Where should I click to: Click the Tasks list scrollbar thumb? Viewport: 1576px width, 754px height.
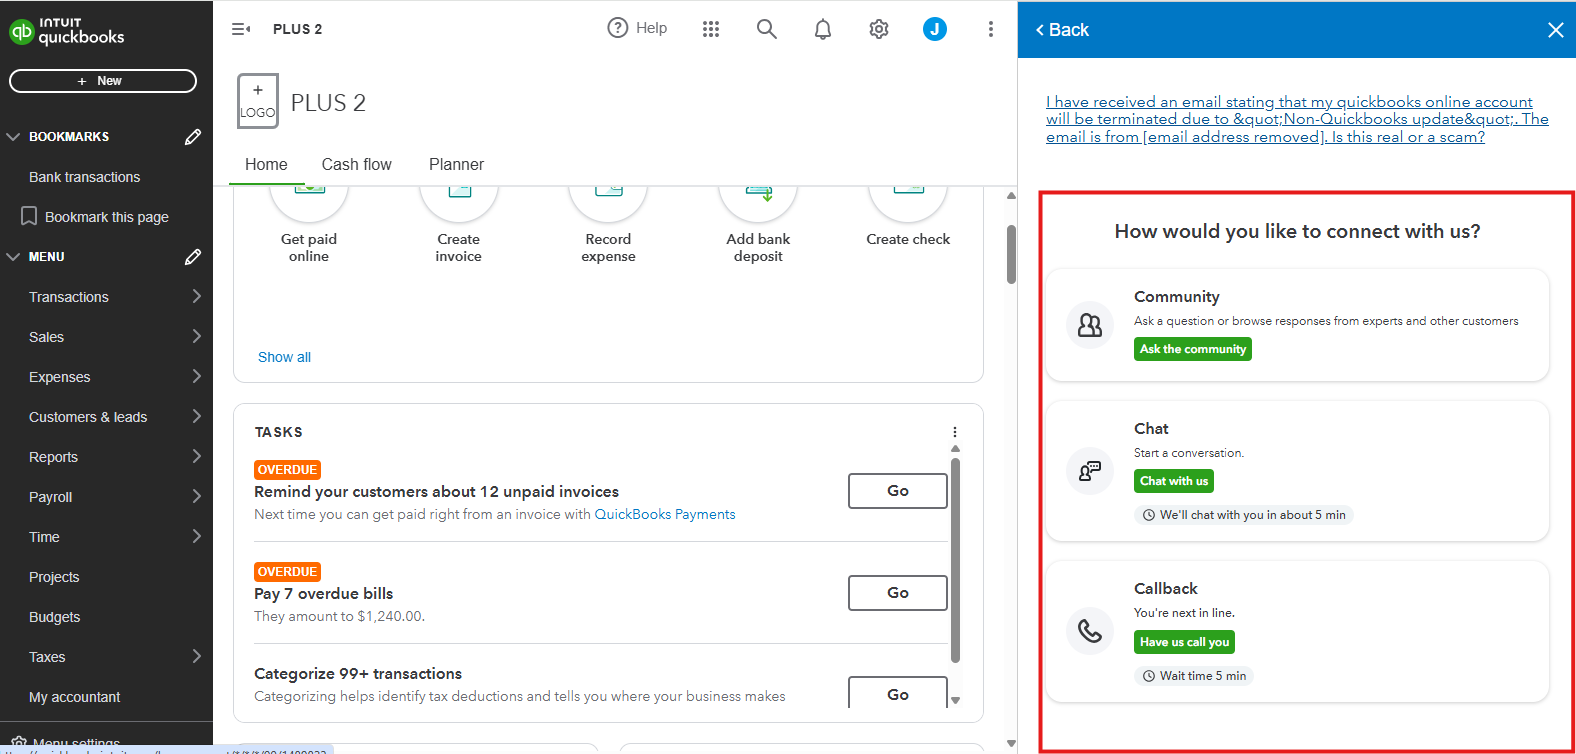955,561
